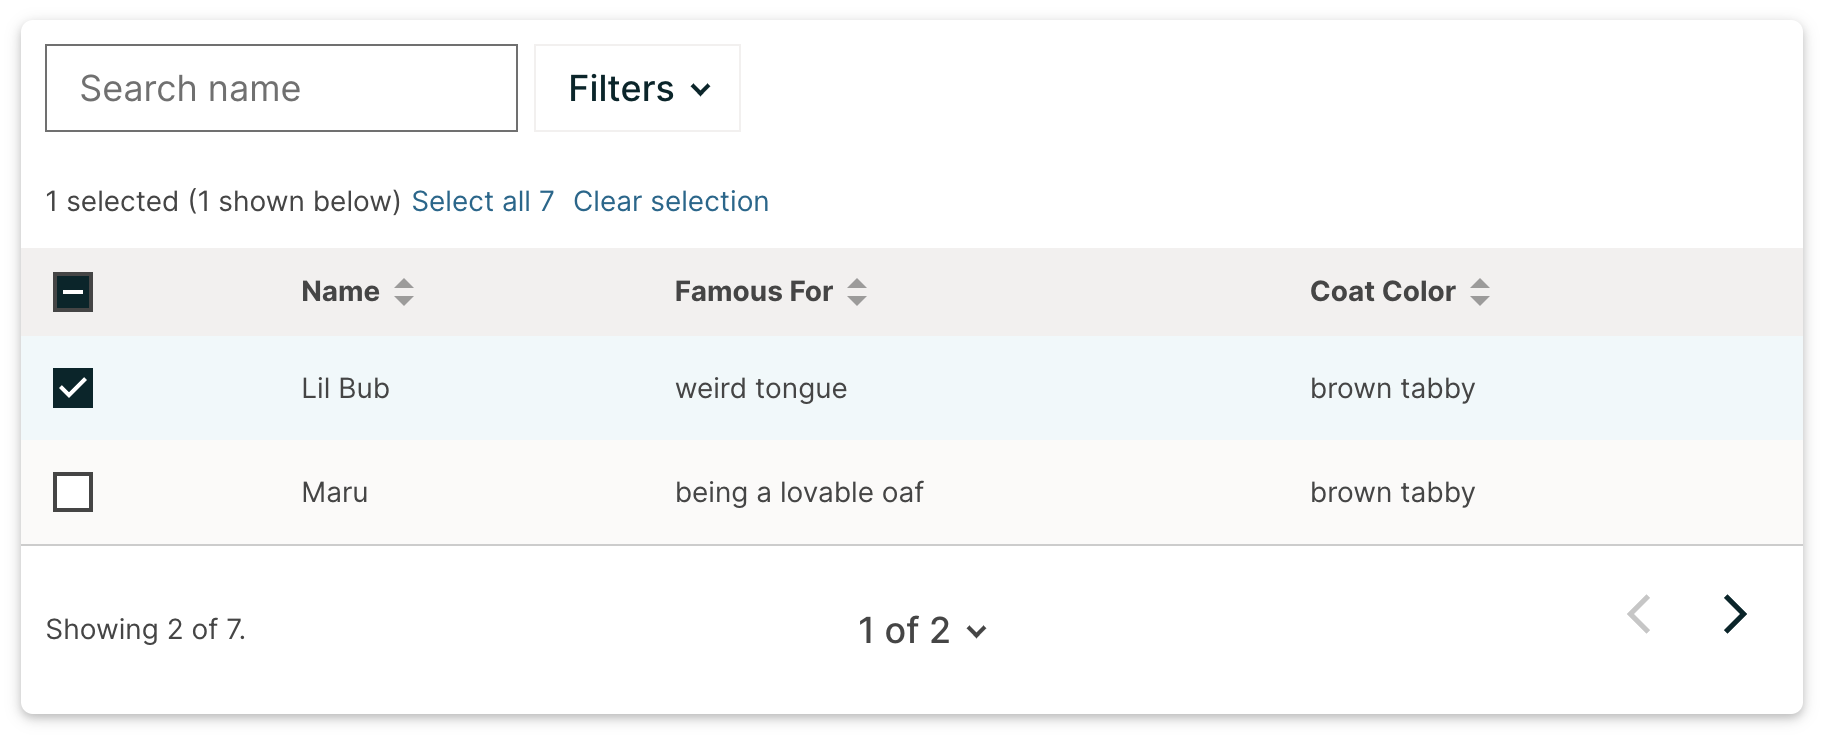Click the 'Select all 7' link

482,201
